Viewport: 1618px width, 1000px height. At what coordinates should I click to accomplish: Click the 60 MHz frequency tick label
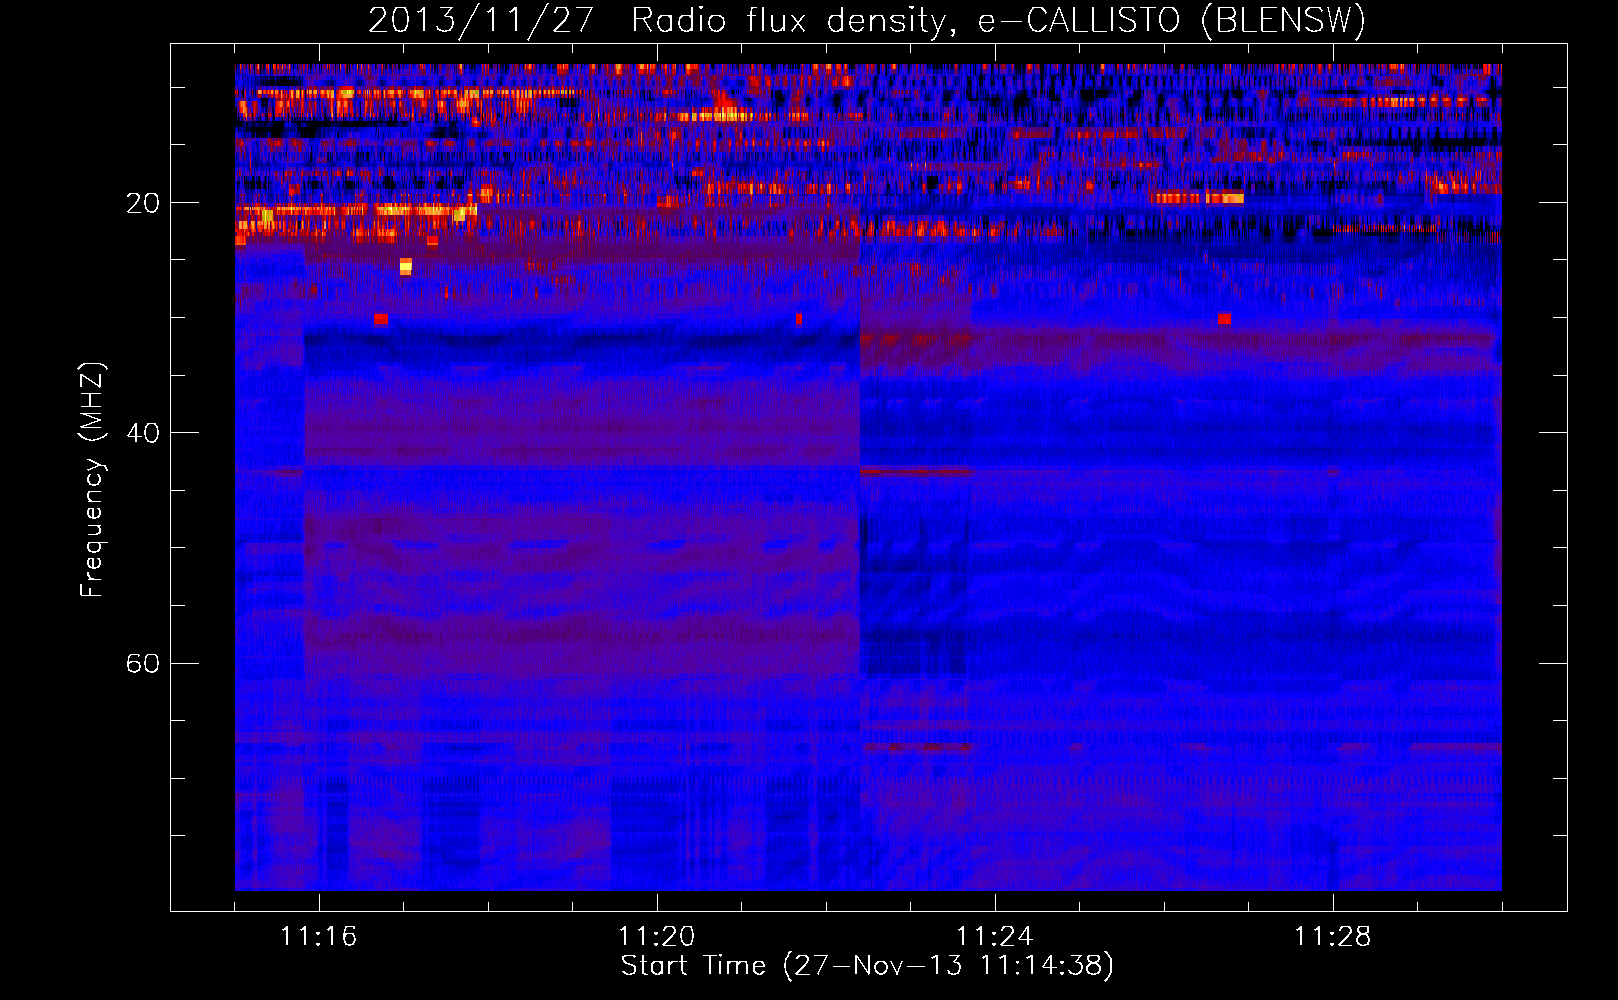point(143,664)
